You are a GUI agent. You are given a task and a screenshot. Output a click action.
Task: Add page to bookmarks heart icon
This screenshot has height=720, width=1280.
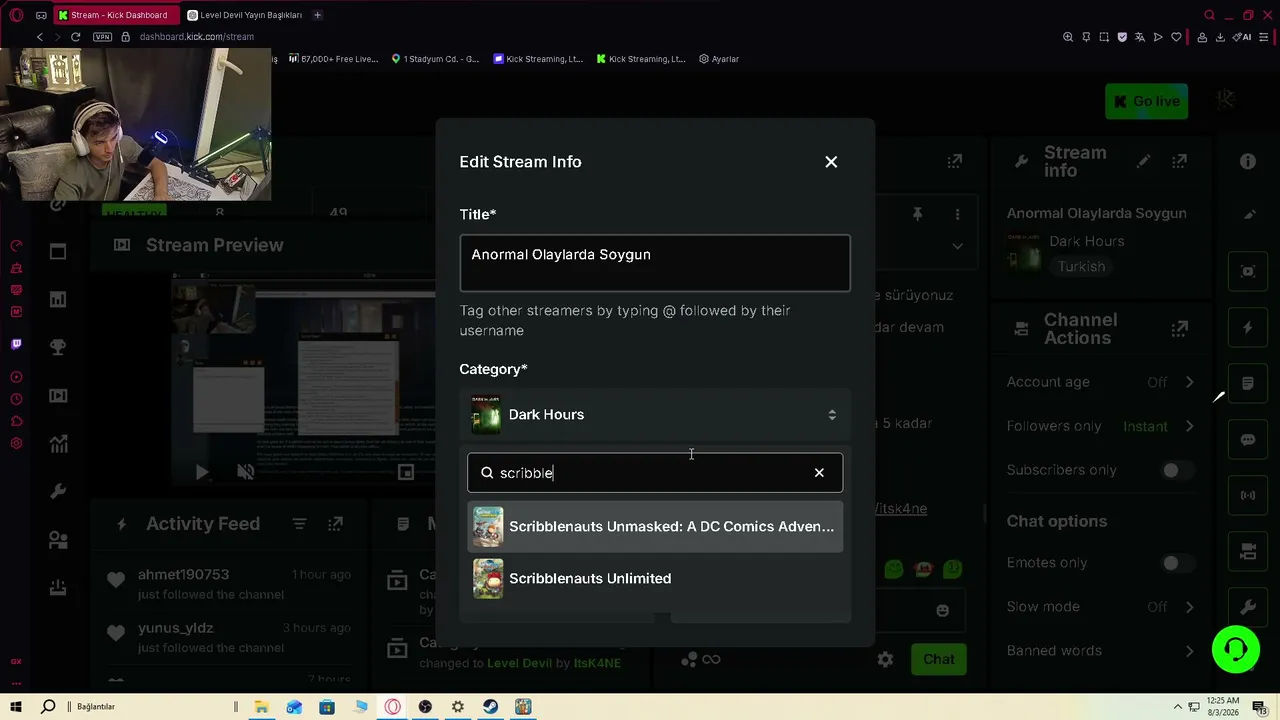point(1176,37)
